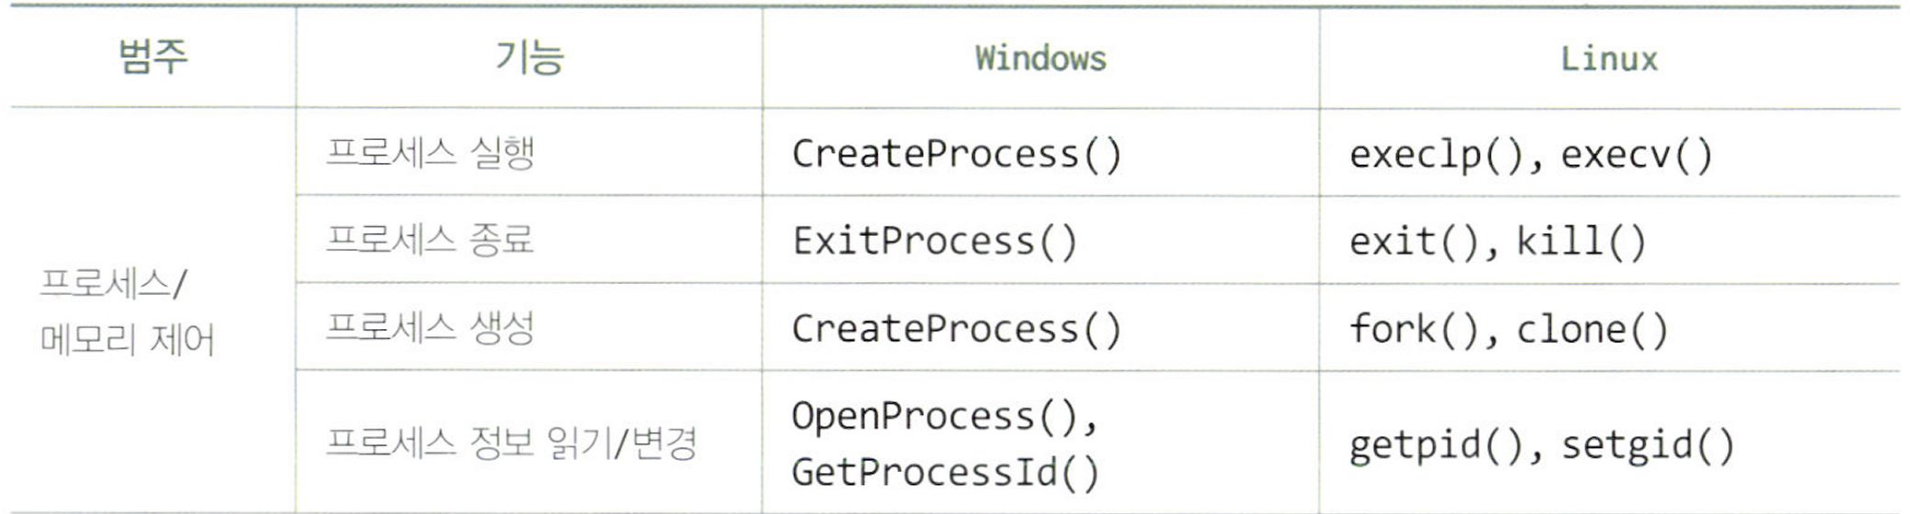Click CreateProcess() in the 프로세스 생성 row
The height and width of the screenshot is (514, 1910).
(x=956, y=329)
